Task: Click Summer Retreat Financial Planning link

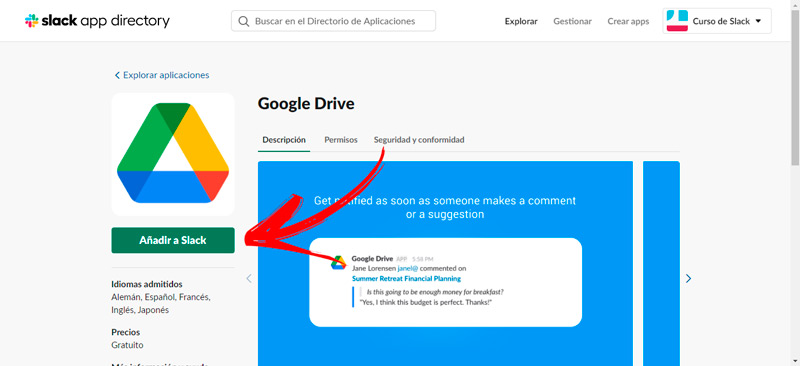Action: click(407, 279)
